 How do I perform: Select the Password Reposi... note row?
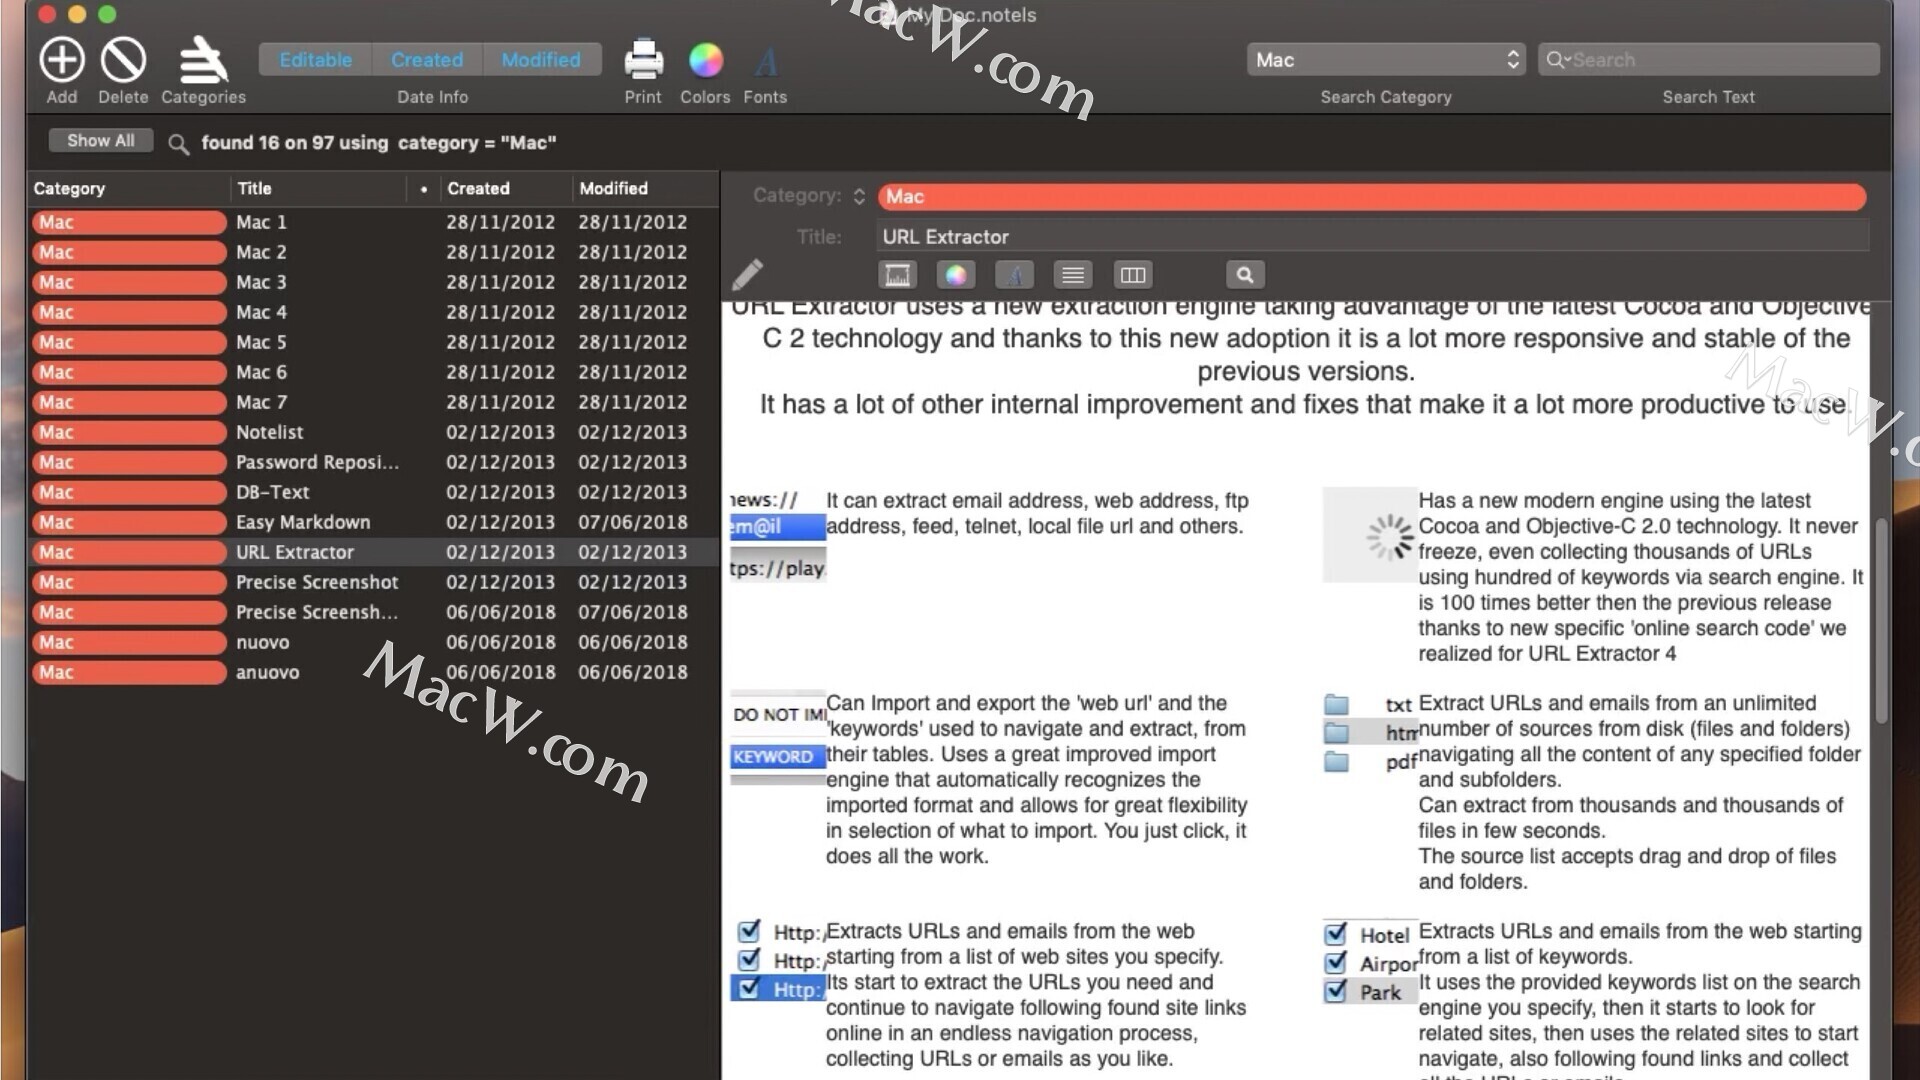click(374, 462)
